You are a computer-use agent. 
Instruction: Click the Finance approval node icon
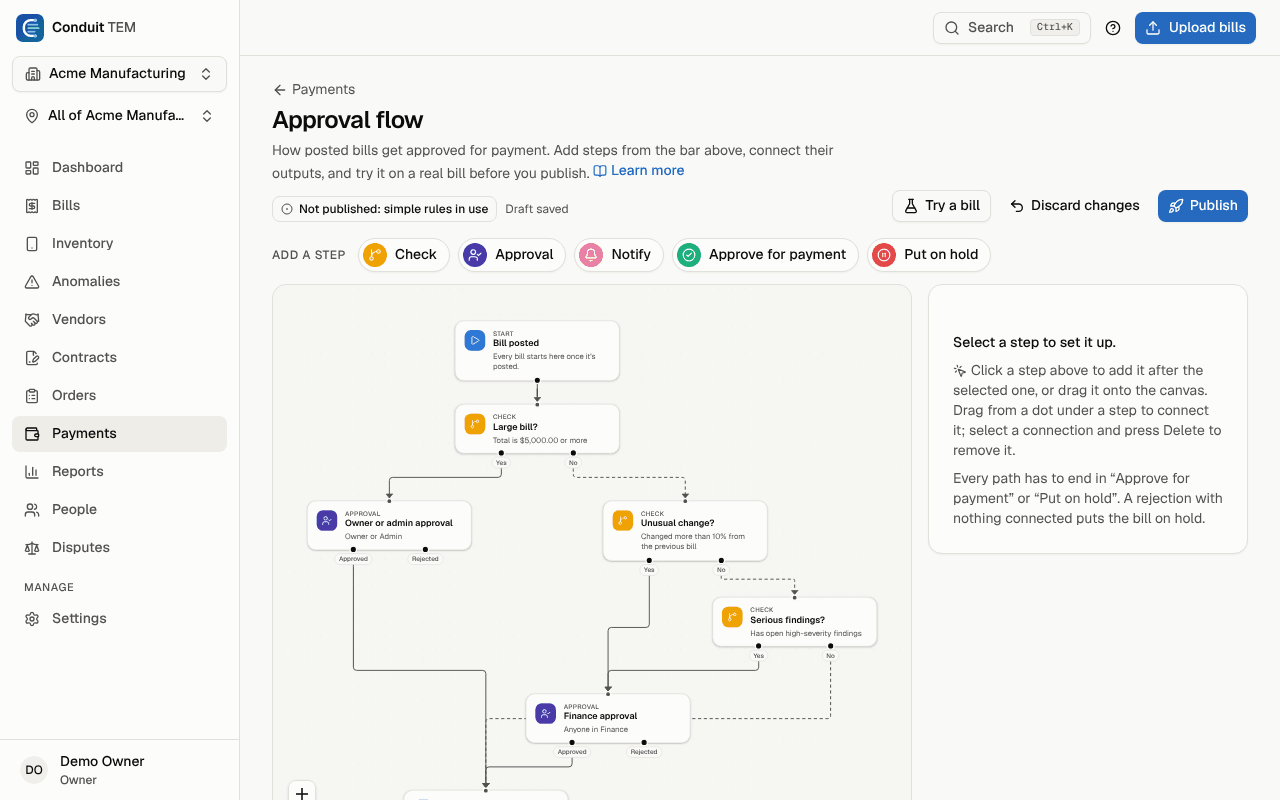545,714
